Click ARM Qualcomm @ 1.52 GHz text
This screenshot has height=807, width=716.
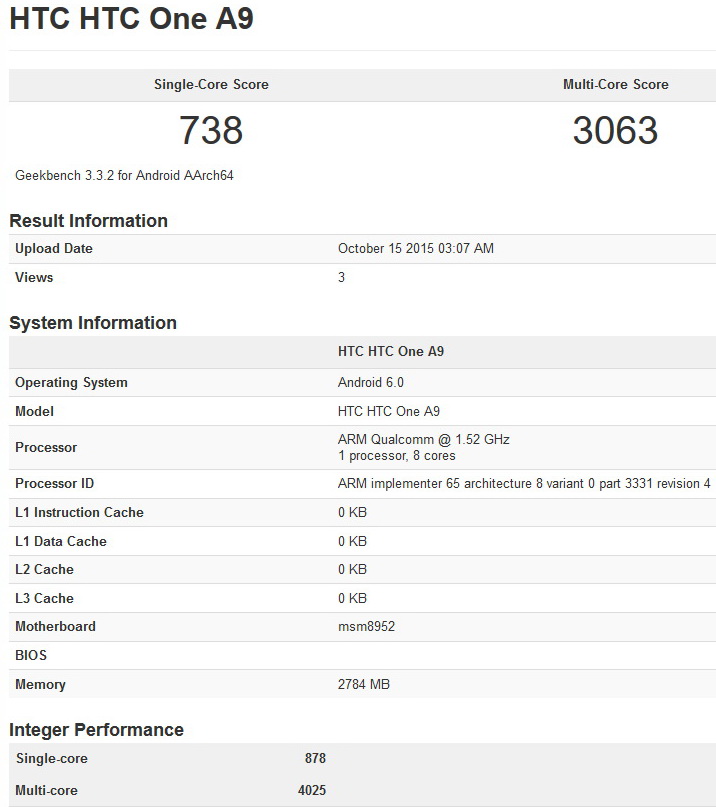point(424,440)
